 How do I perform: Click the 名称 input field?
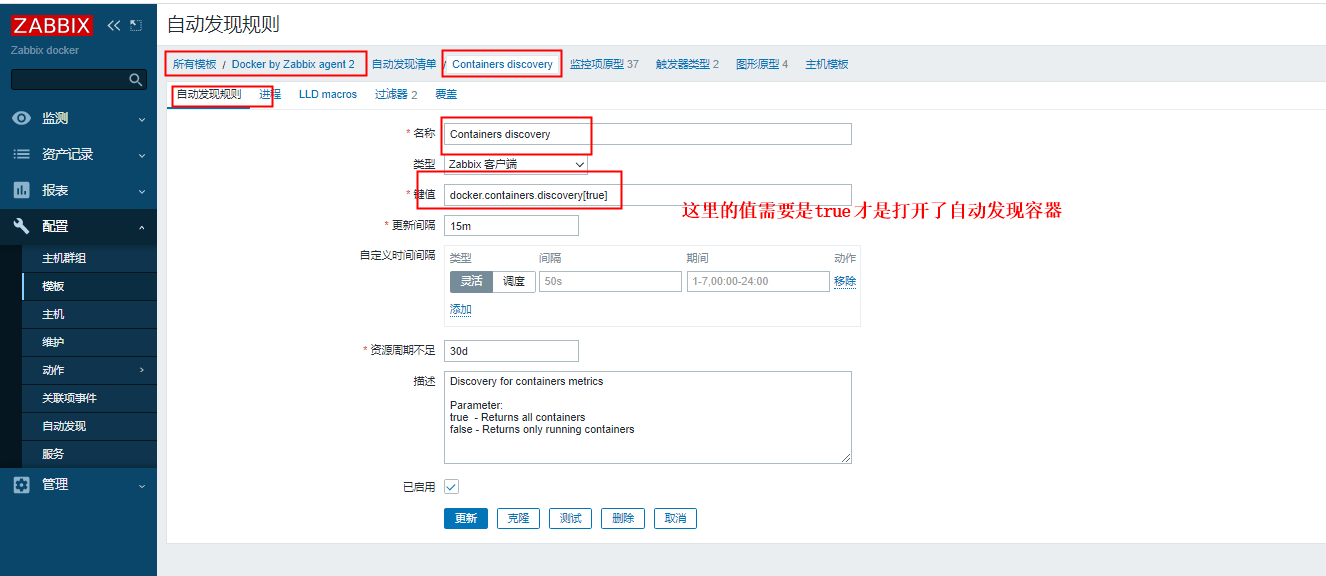pyautogui.click(x=648, y=134)
